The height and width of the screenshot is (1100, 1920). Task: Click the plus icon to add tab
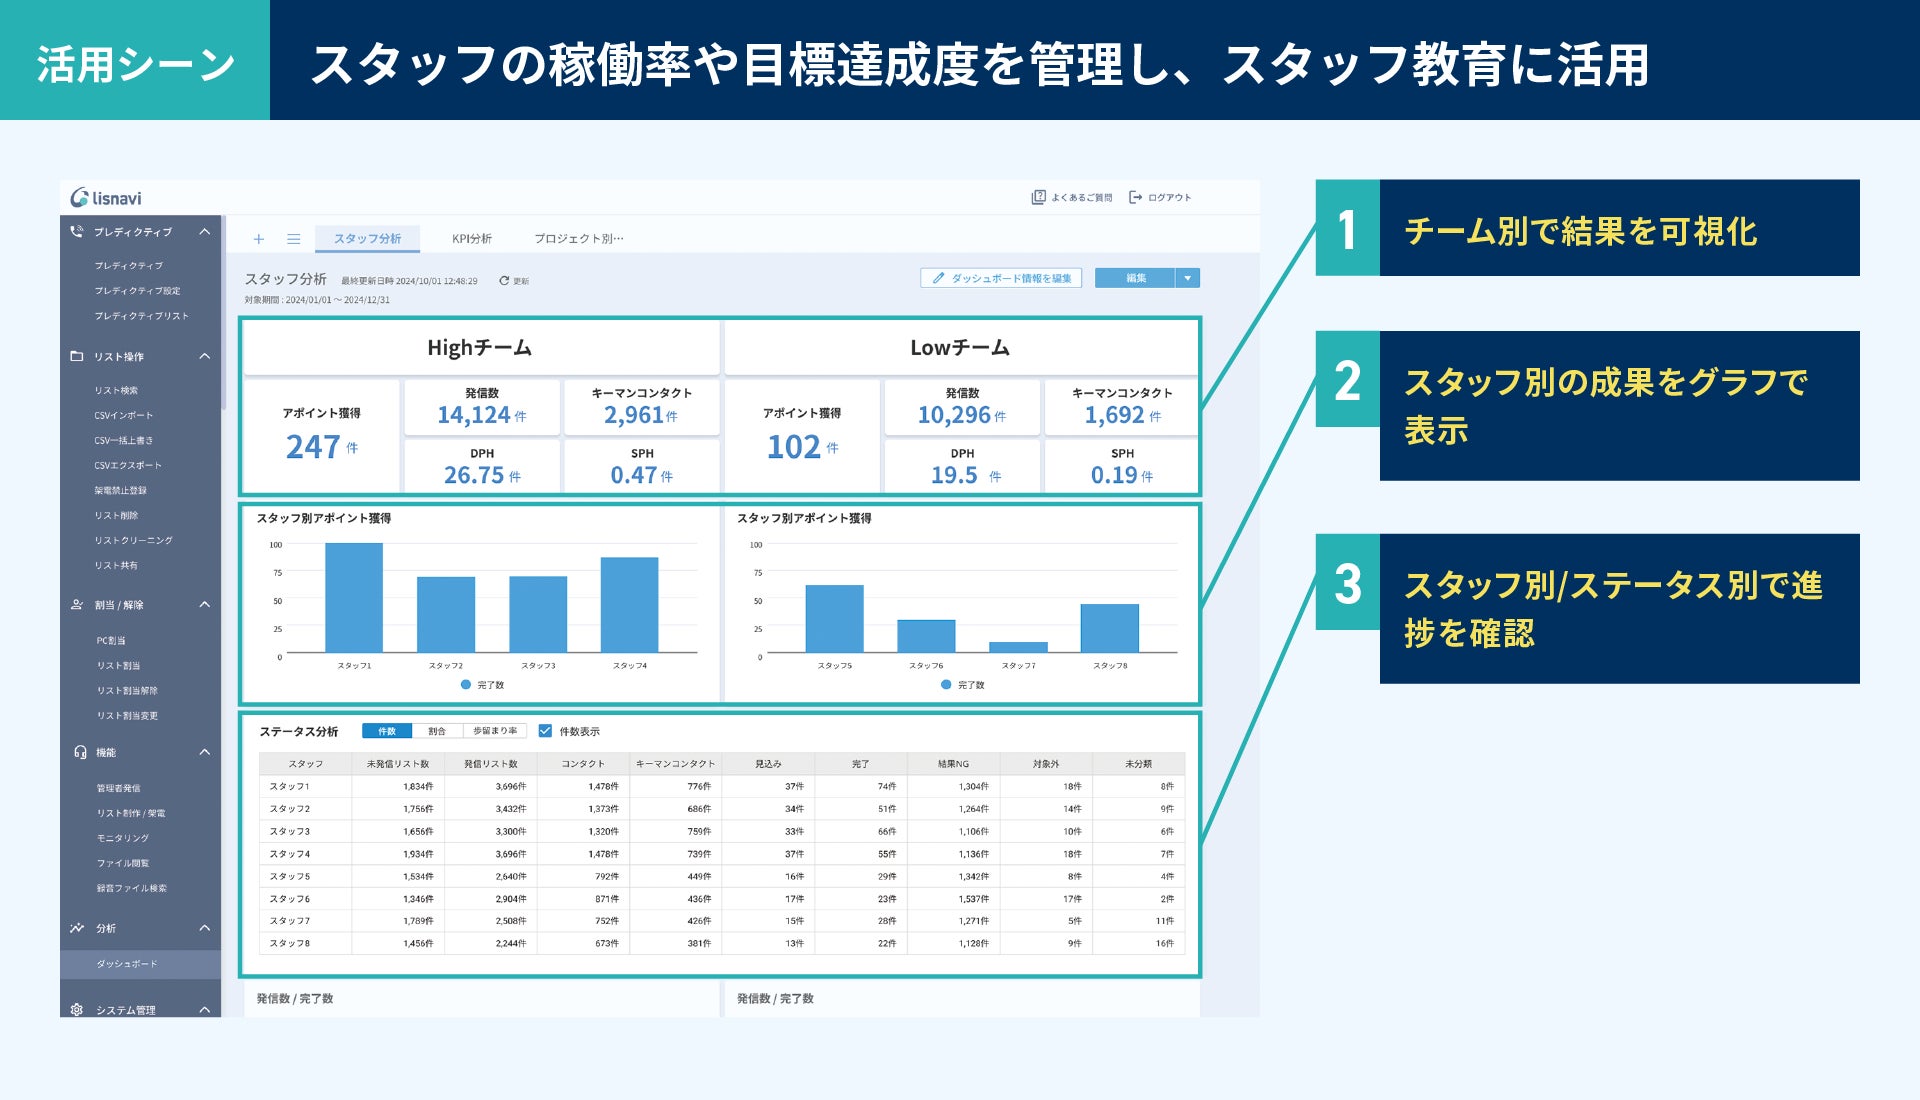click(259, 239)
